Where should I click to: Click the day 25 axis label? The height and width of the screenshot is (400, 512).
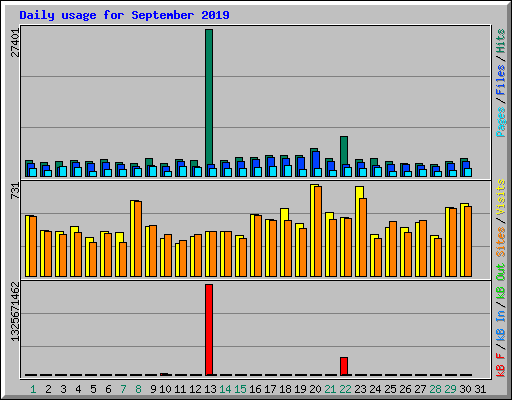(x=390, y=389)
